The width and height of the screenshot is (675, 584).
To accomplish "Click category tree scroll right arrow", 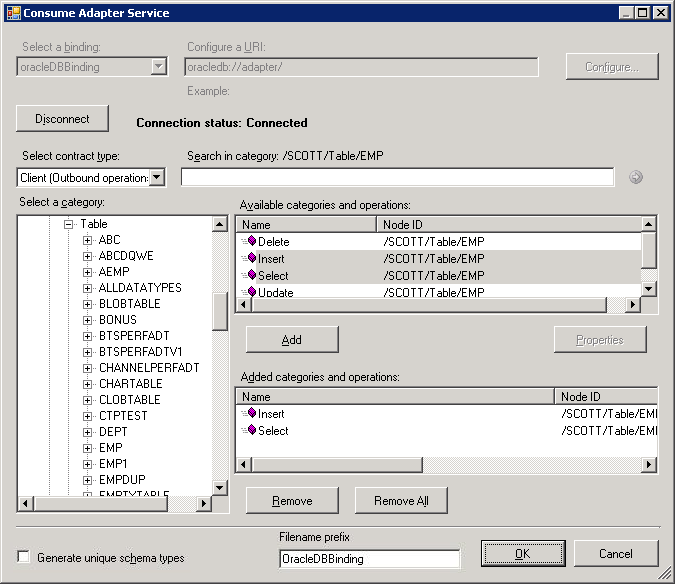I will [204, 503].
